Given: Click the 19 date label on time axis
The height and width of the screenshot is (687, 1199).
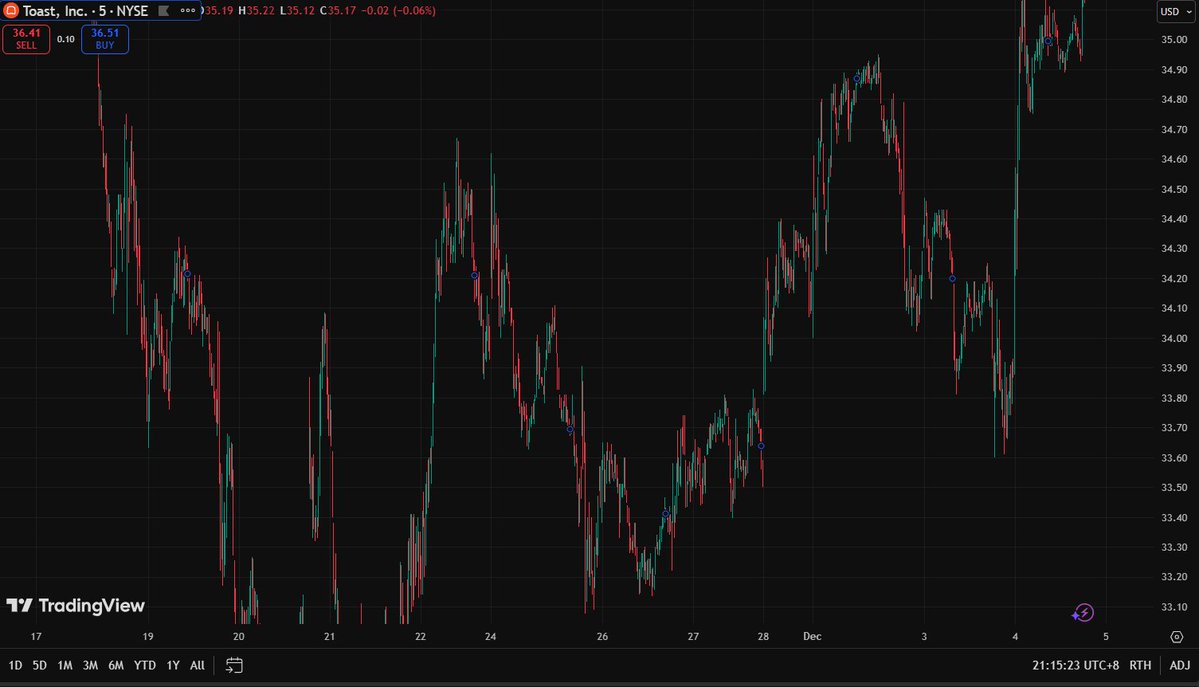Looking at the screenshot, I should (148, 637).
